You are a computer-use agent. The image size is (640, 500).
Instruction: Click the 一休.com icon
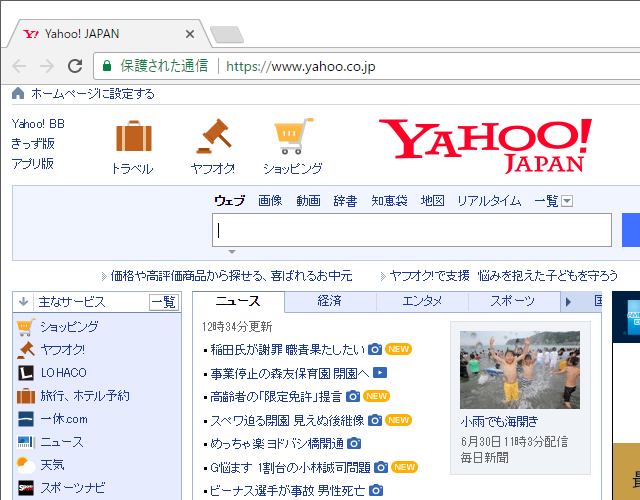[26, 419]
